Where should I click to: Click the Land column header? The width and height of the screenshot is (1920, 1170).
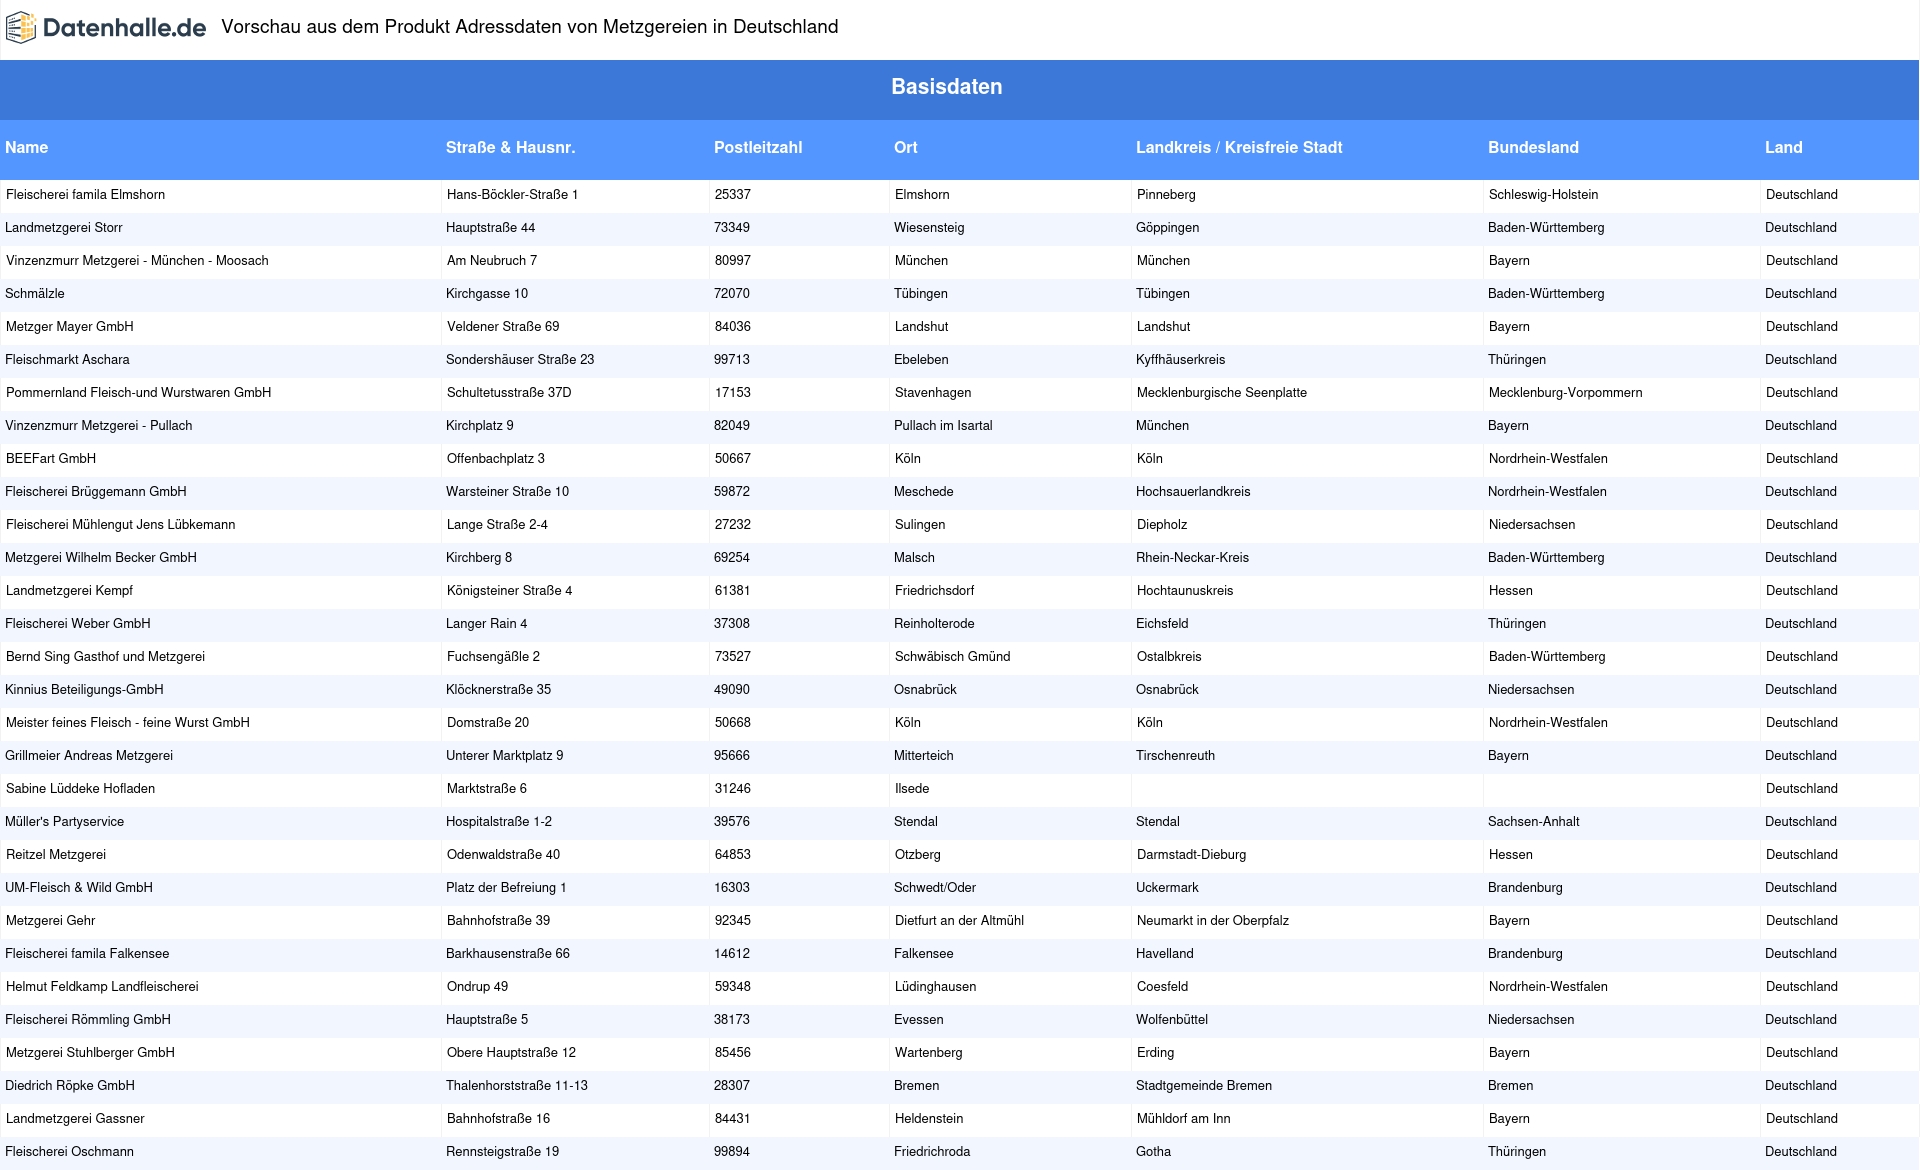point(1783,147)
